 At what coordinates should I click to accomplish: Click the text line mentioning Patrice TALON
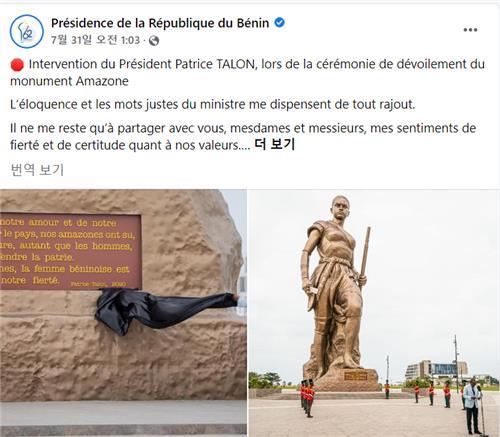point(247,64)
